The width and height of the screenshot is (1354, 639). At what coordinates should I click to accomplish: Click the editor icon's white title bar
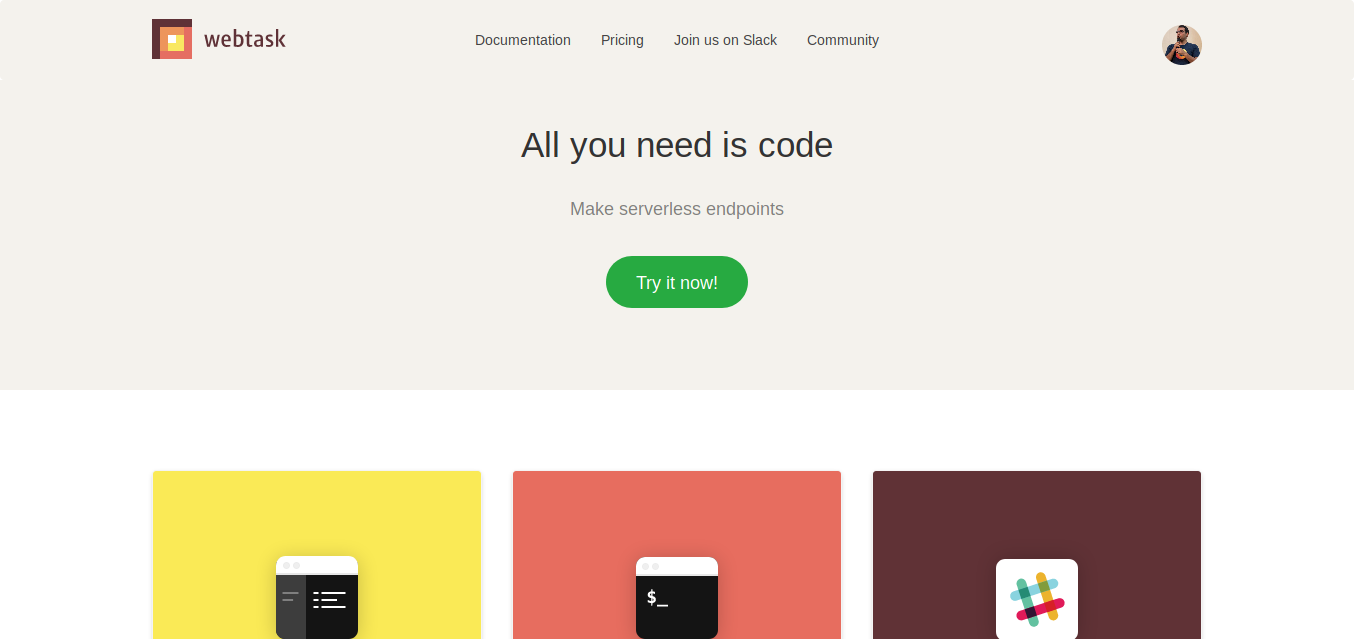[317, 565]
